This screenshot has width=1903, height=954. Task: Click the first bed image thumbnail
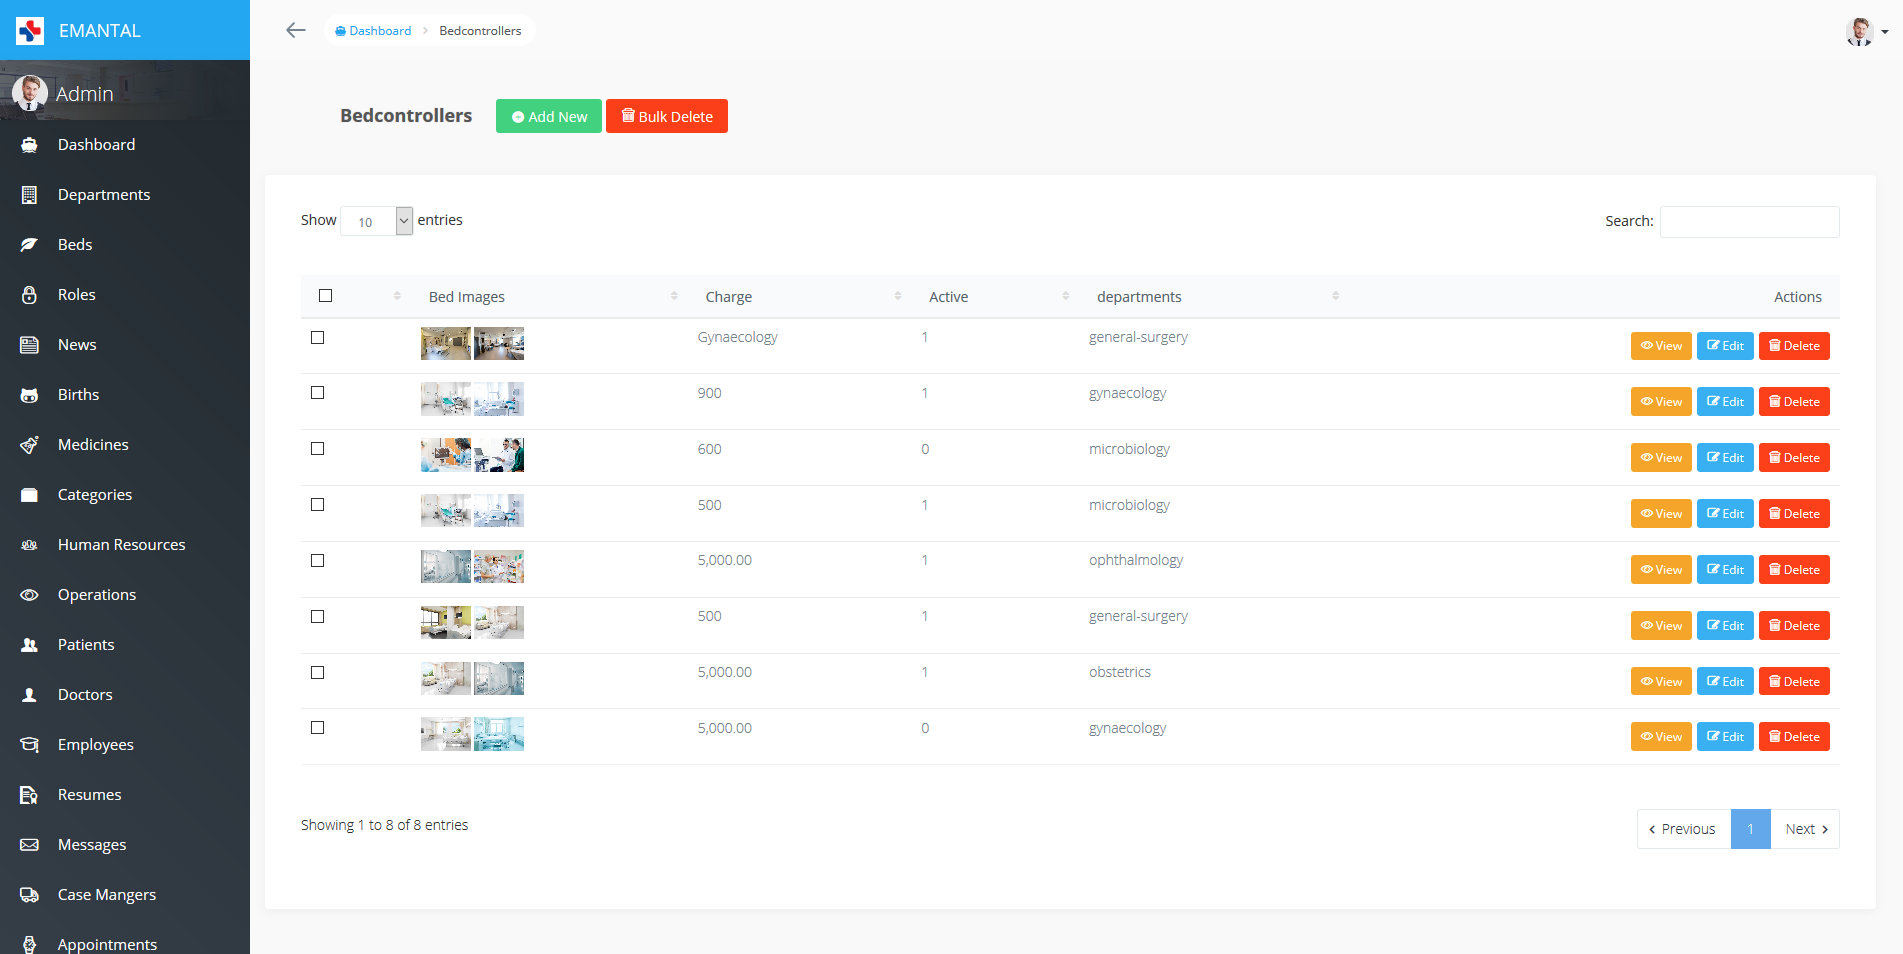click(x=445, y=343)
